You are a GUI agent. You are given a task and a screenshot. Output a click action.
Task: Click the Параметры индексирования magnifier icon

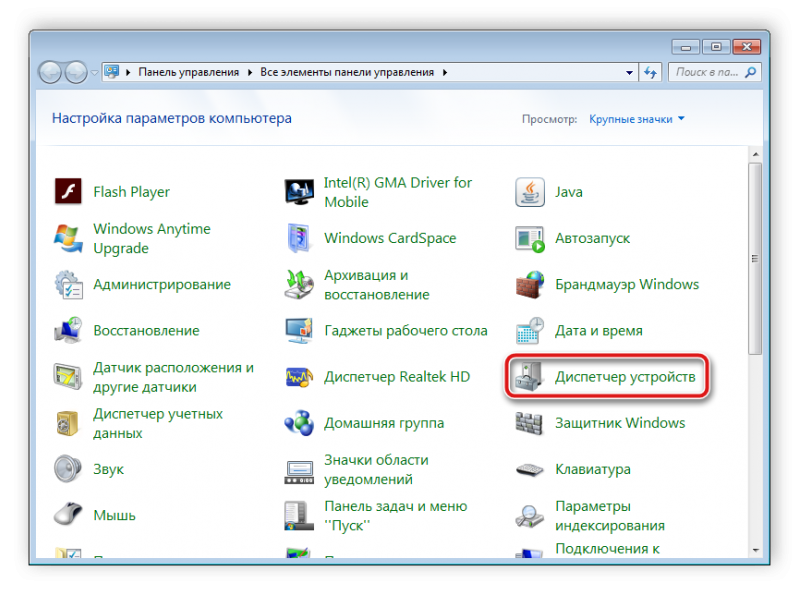530,515
